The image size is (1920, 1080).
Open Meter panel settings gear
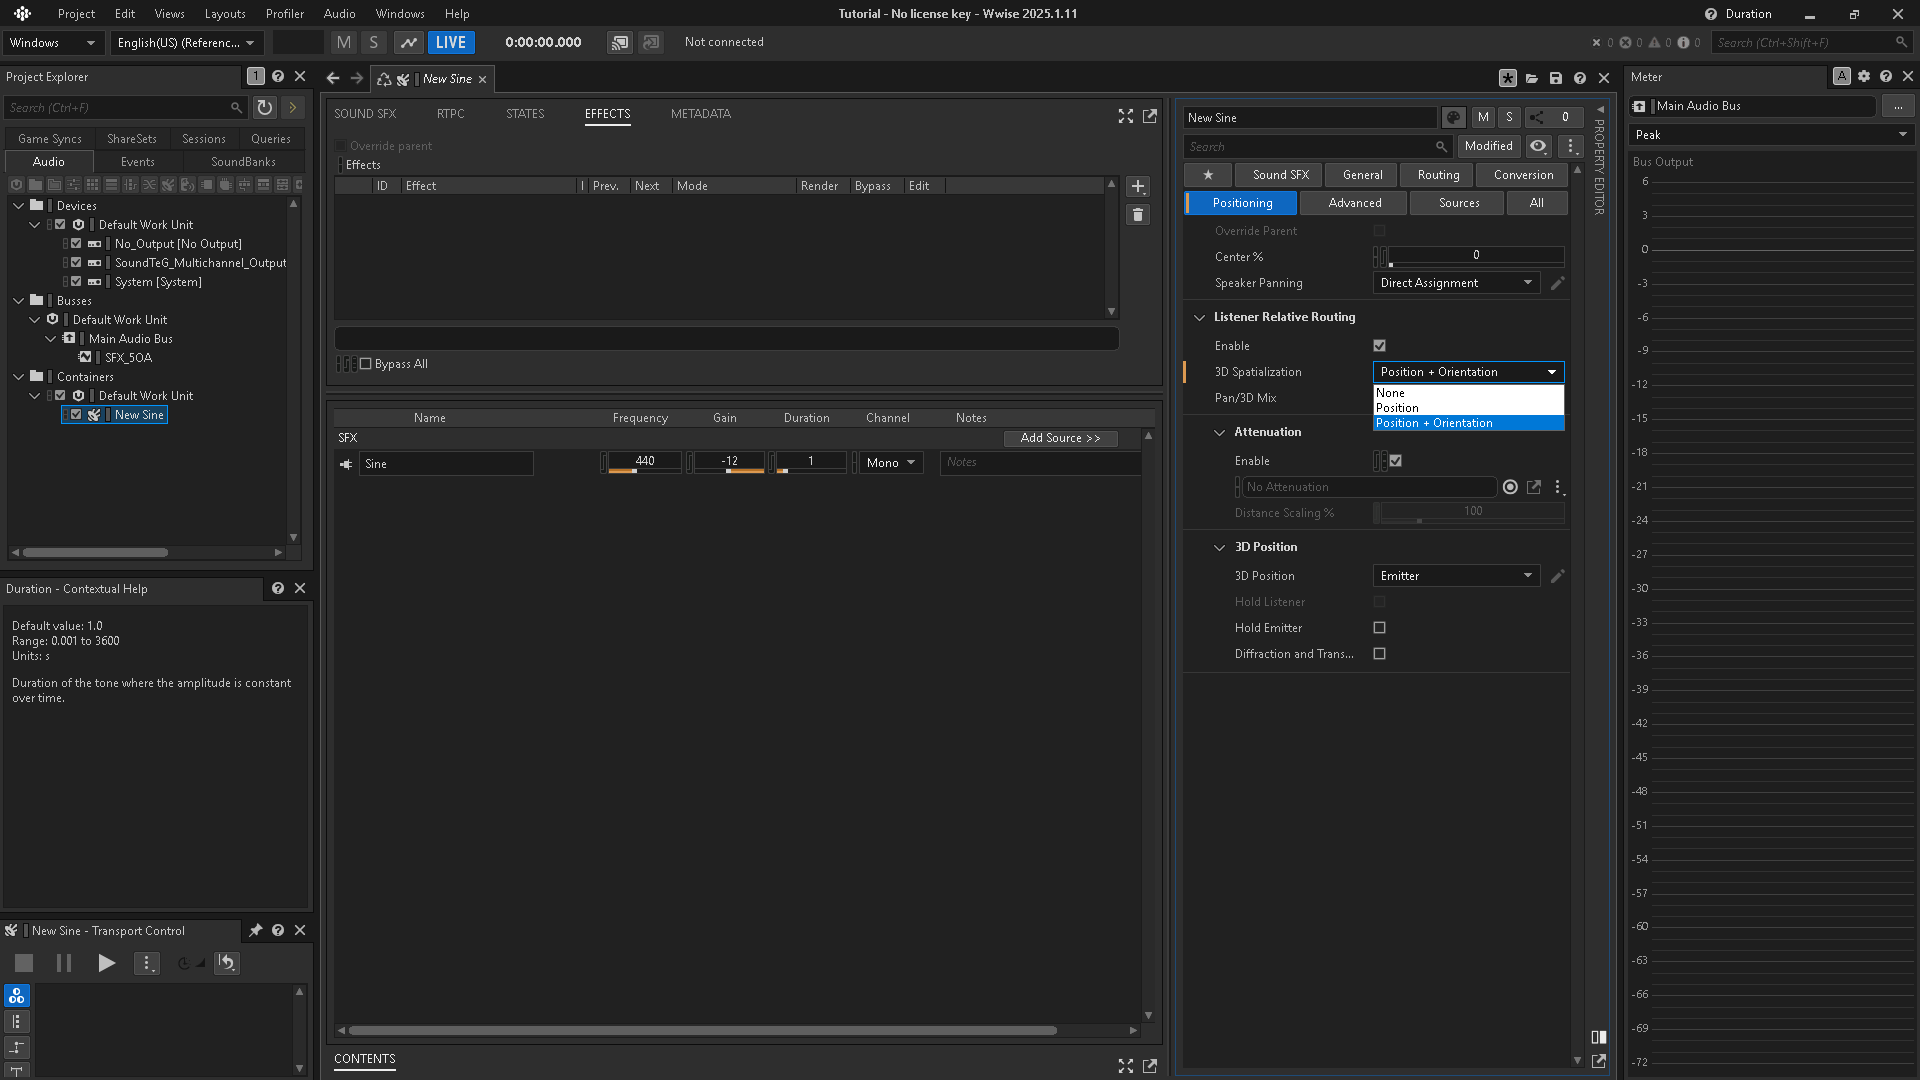1864,76
